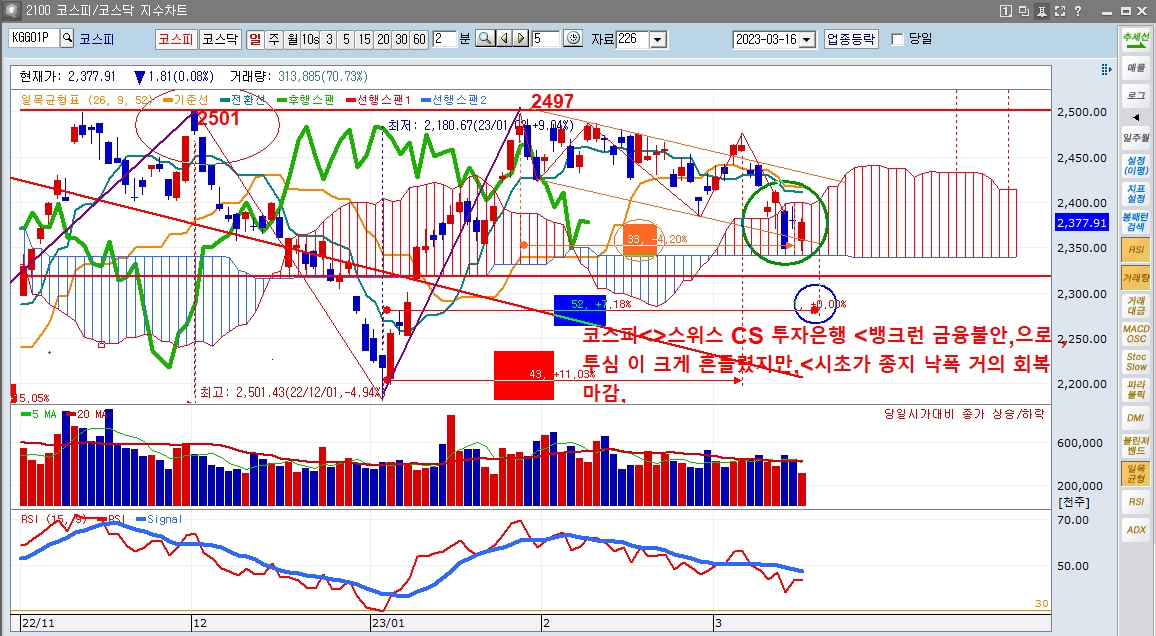Toggle the 볼린저밴드 indicator on
This screenshot has height=636, width=1156.
click(x=1136, y=445)
